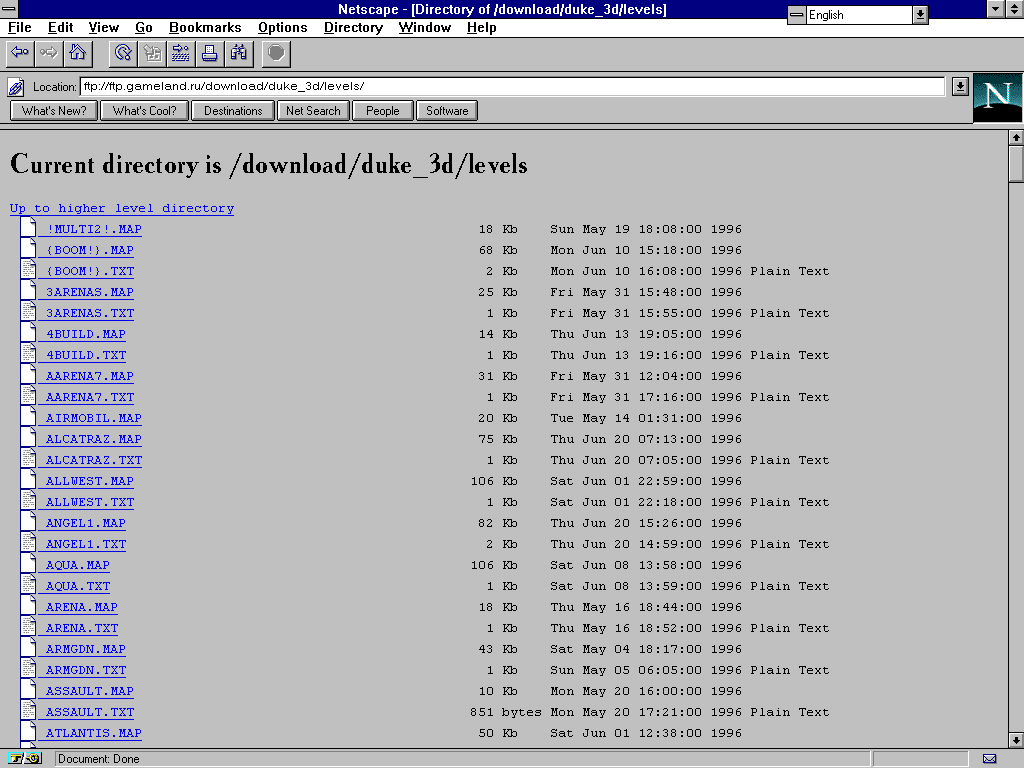Screen dimensions: 1024x768
Task: Go to the Home page icon
Action: [x=78, y=53]
